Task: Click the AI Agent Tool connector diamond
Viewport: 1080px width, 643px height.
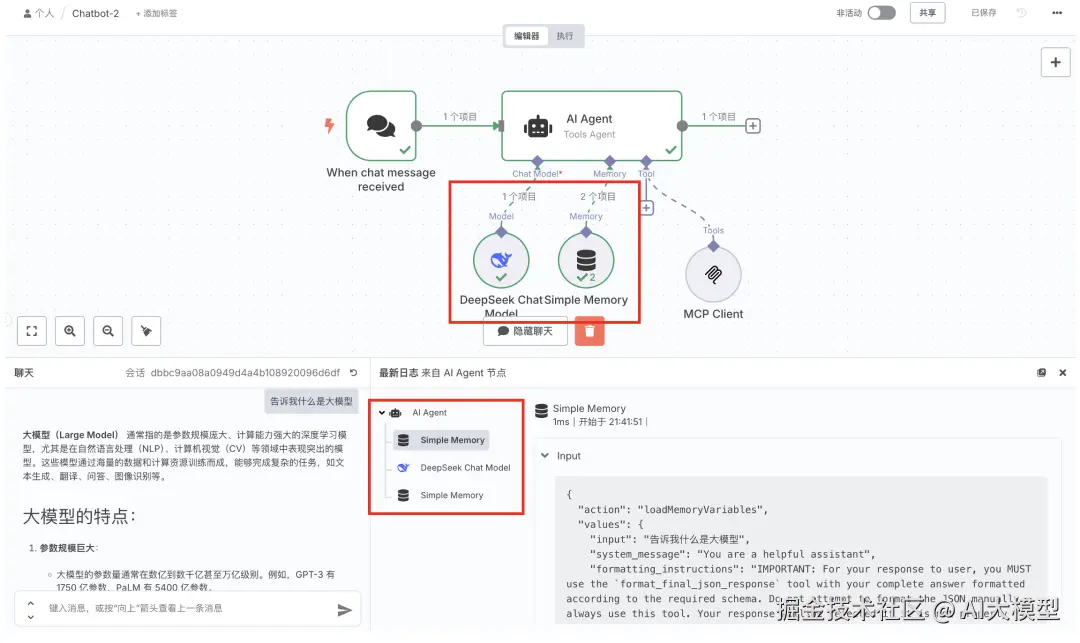Action: [x=646, y=161]
